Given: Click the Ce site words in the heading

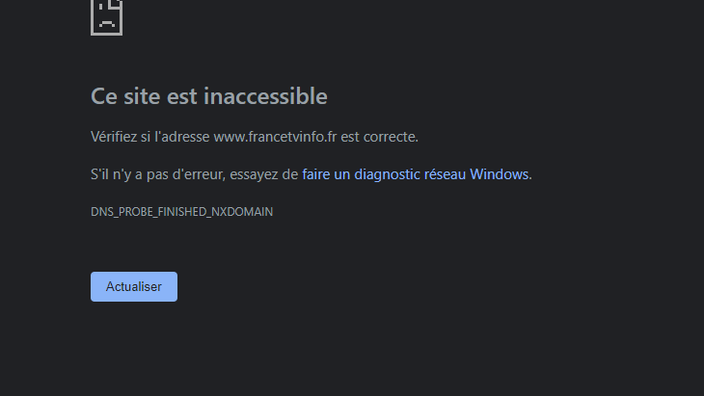Looking at the screenshot, I should tap(125, 96).
